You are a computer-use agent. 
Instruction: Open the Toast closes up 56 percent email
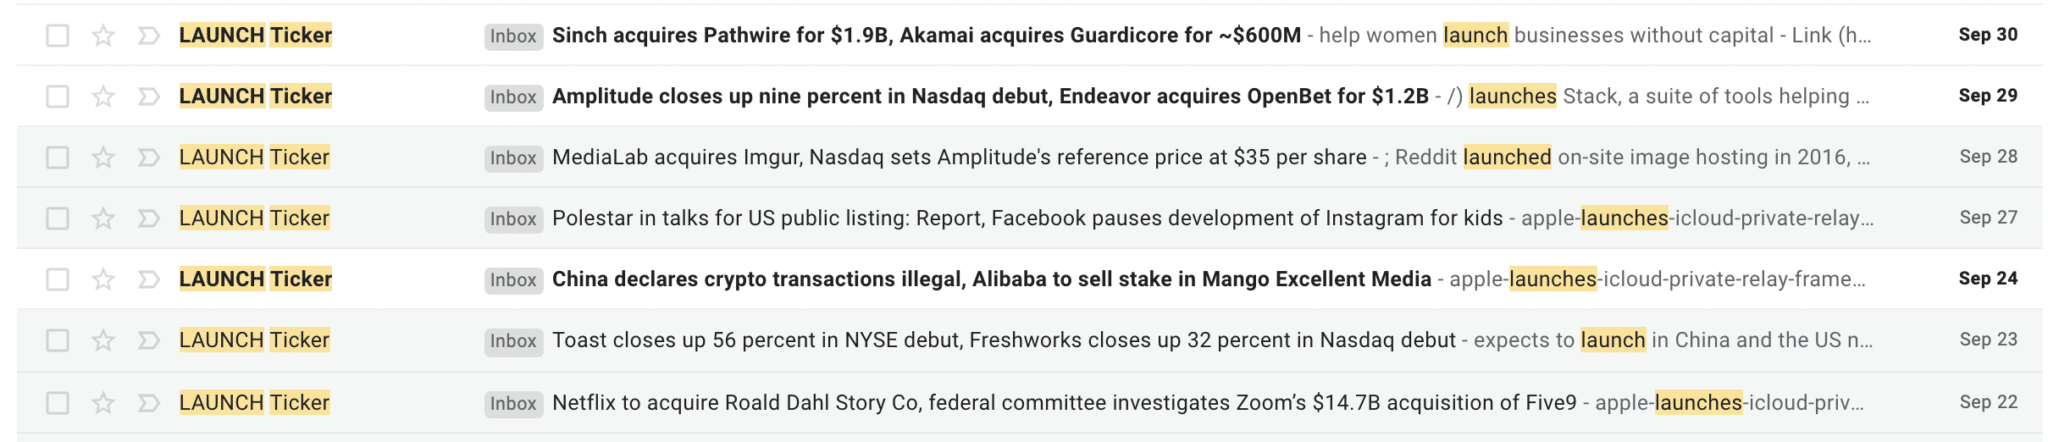(x=1003, y=341)
